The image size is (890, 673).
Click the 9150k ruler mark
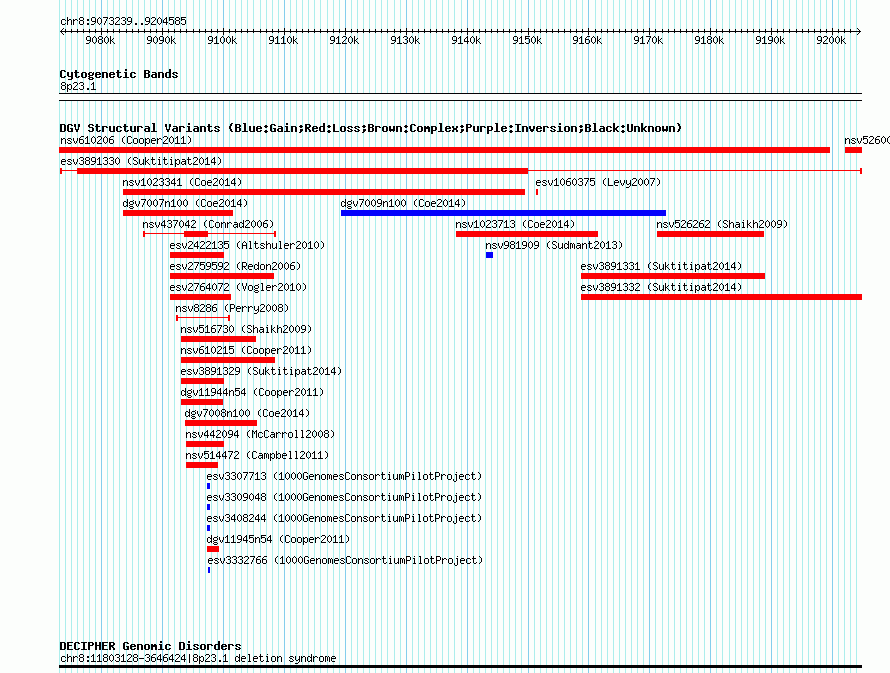pos(527,40)
